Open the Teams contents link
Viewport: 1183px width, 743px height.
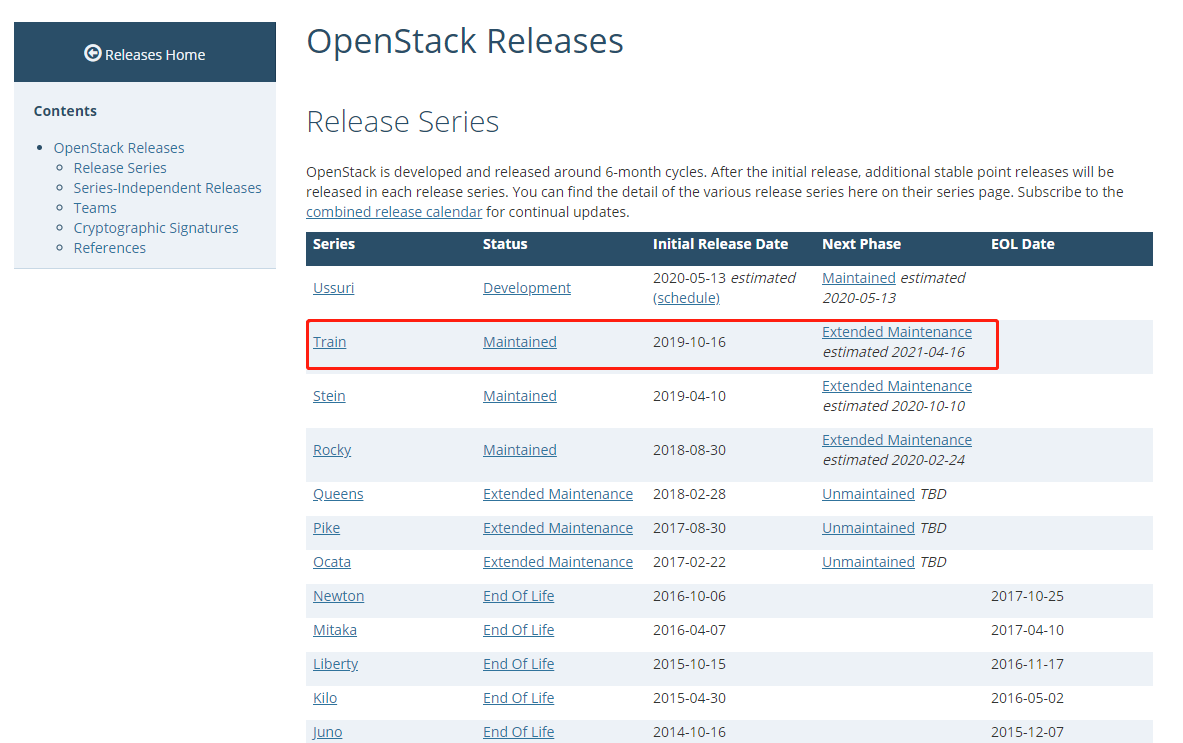[x=95, y=207]
